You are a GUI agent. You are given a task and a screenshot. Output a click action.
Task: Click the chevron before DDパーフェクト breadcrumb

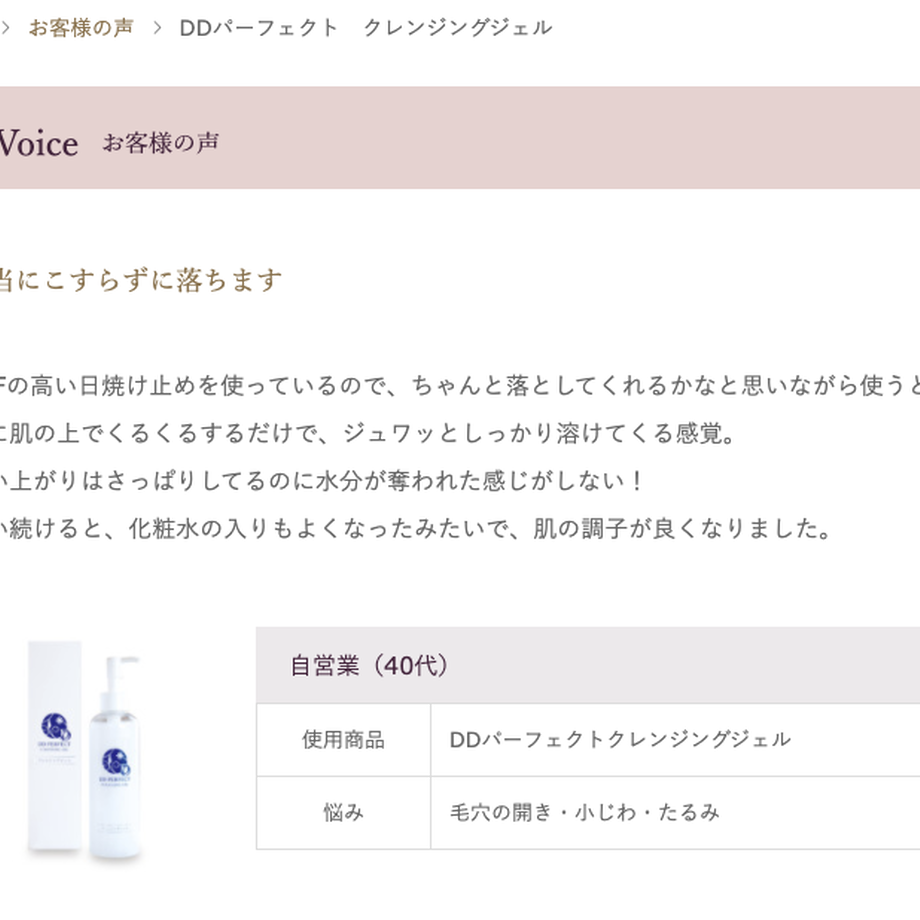tap(157, 28)
